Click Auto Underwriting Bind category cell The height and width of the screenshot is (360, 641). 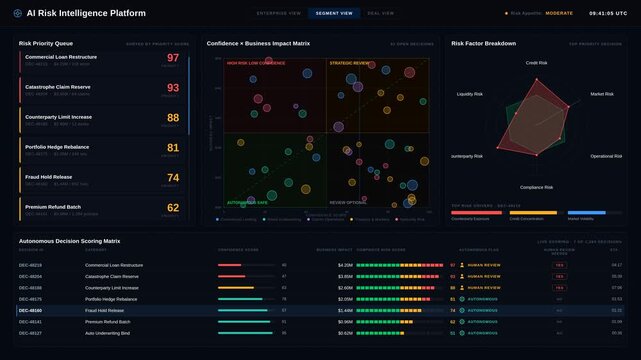pyautogui.click(x=108, y=333)
